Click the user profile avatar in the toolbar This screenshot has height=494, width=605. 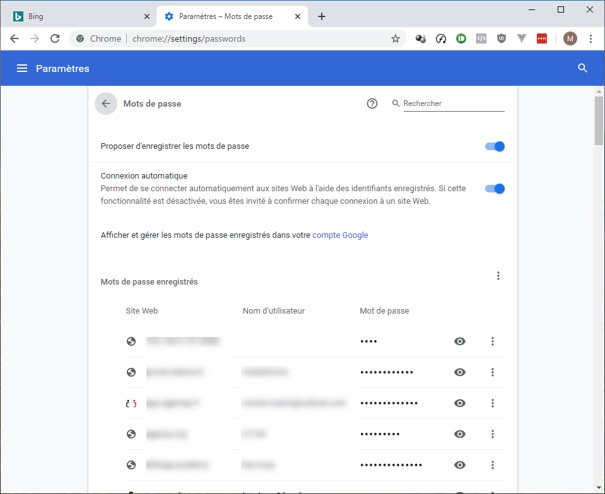[570, 39]
